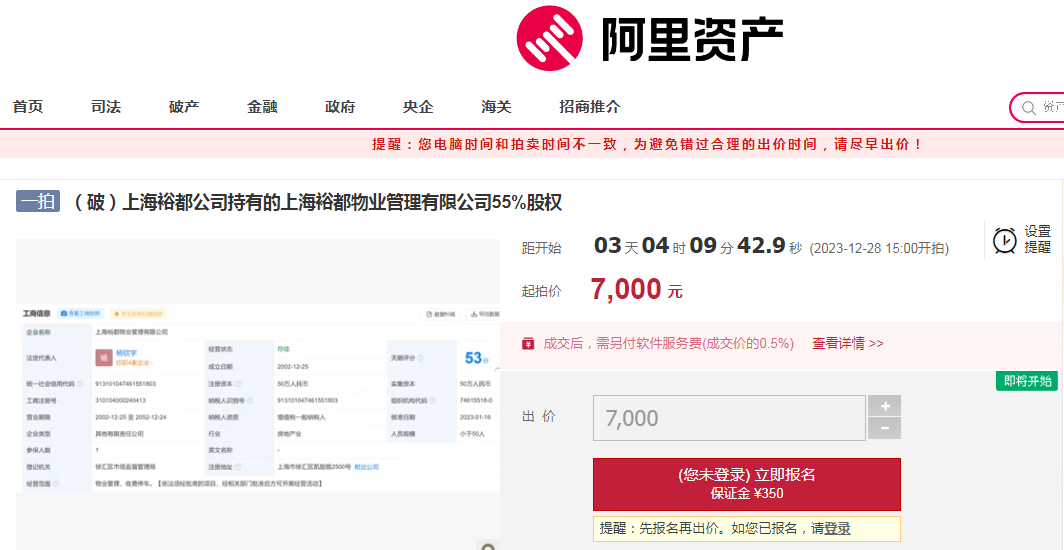Click the plus button to raise bid

[884, 406]
